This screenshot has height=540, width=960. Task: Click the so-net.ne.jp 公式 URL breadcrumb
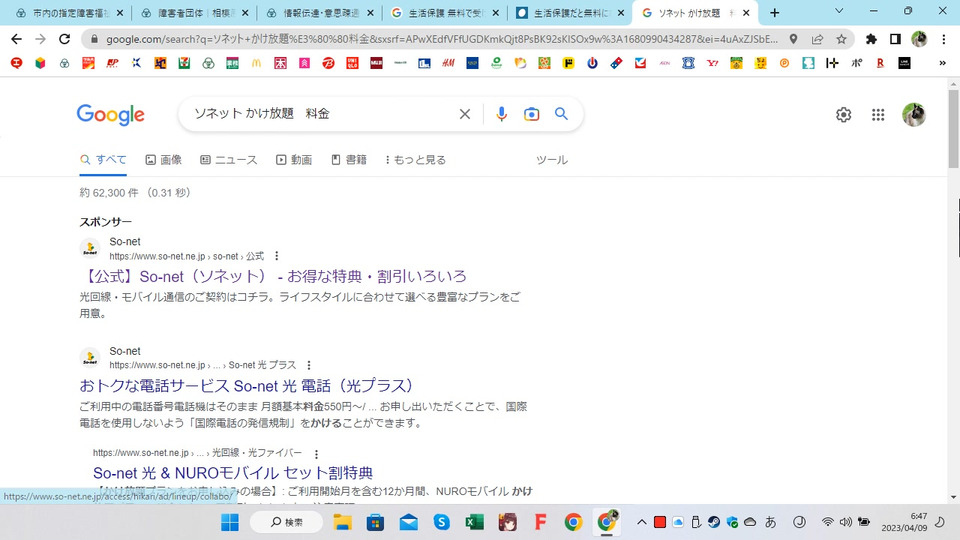pyautogui.click(x=186, y=256)
